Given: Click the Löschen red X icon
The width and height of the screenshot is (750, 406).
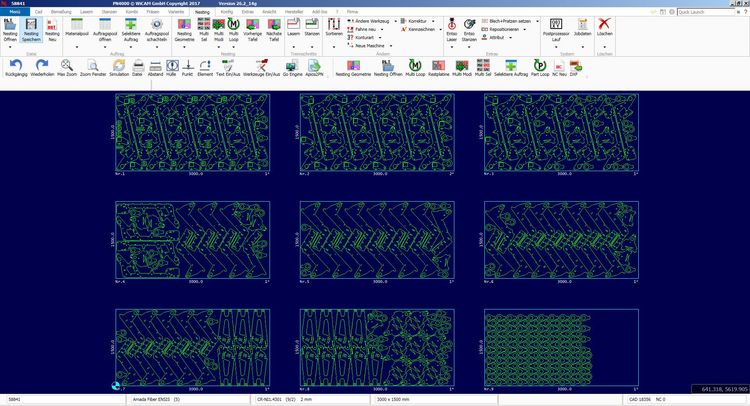Looking at the screenshot, I should coord(604,25).
